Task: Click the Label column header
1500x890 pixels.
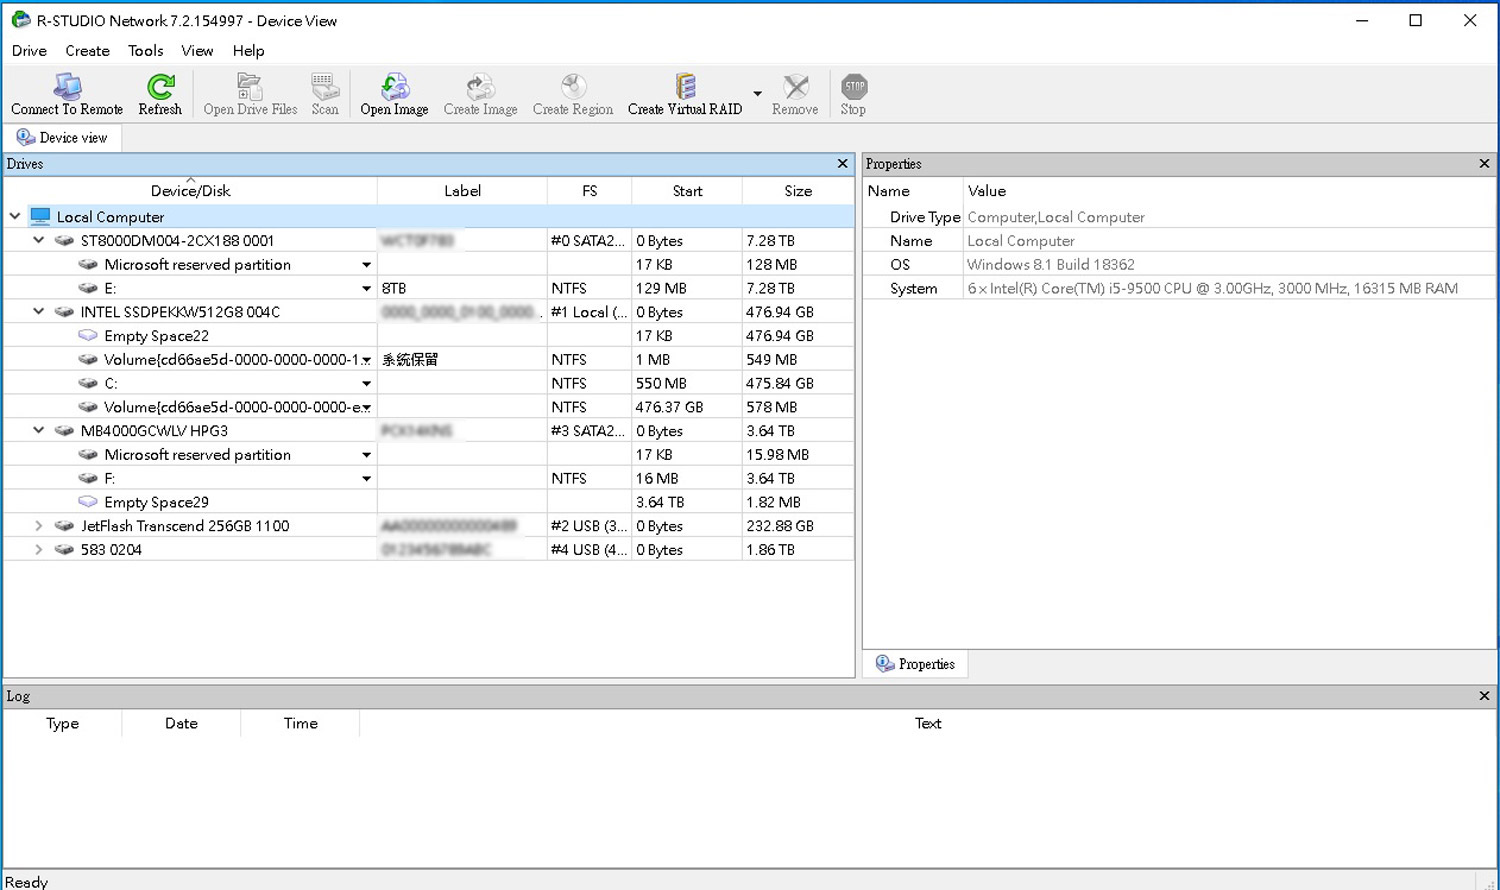Action: 462,190
